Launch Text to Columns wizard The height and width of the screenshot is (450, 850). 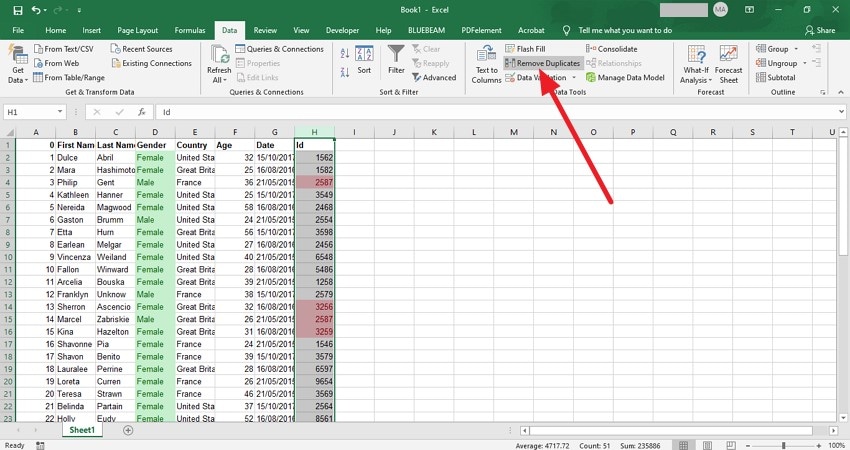click(x=486, y=65)
